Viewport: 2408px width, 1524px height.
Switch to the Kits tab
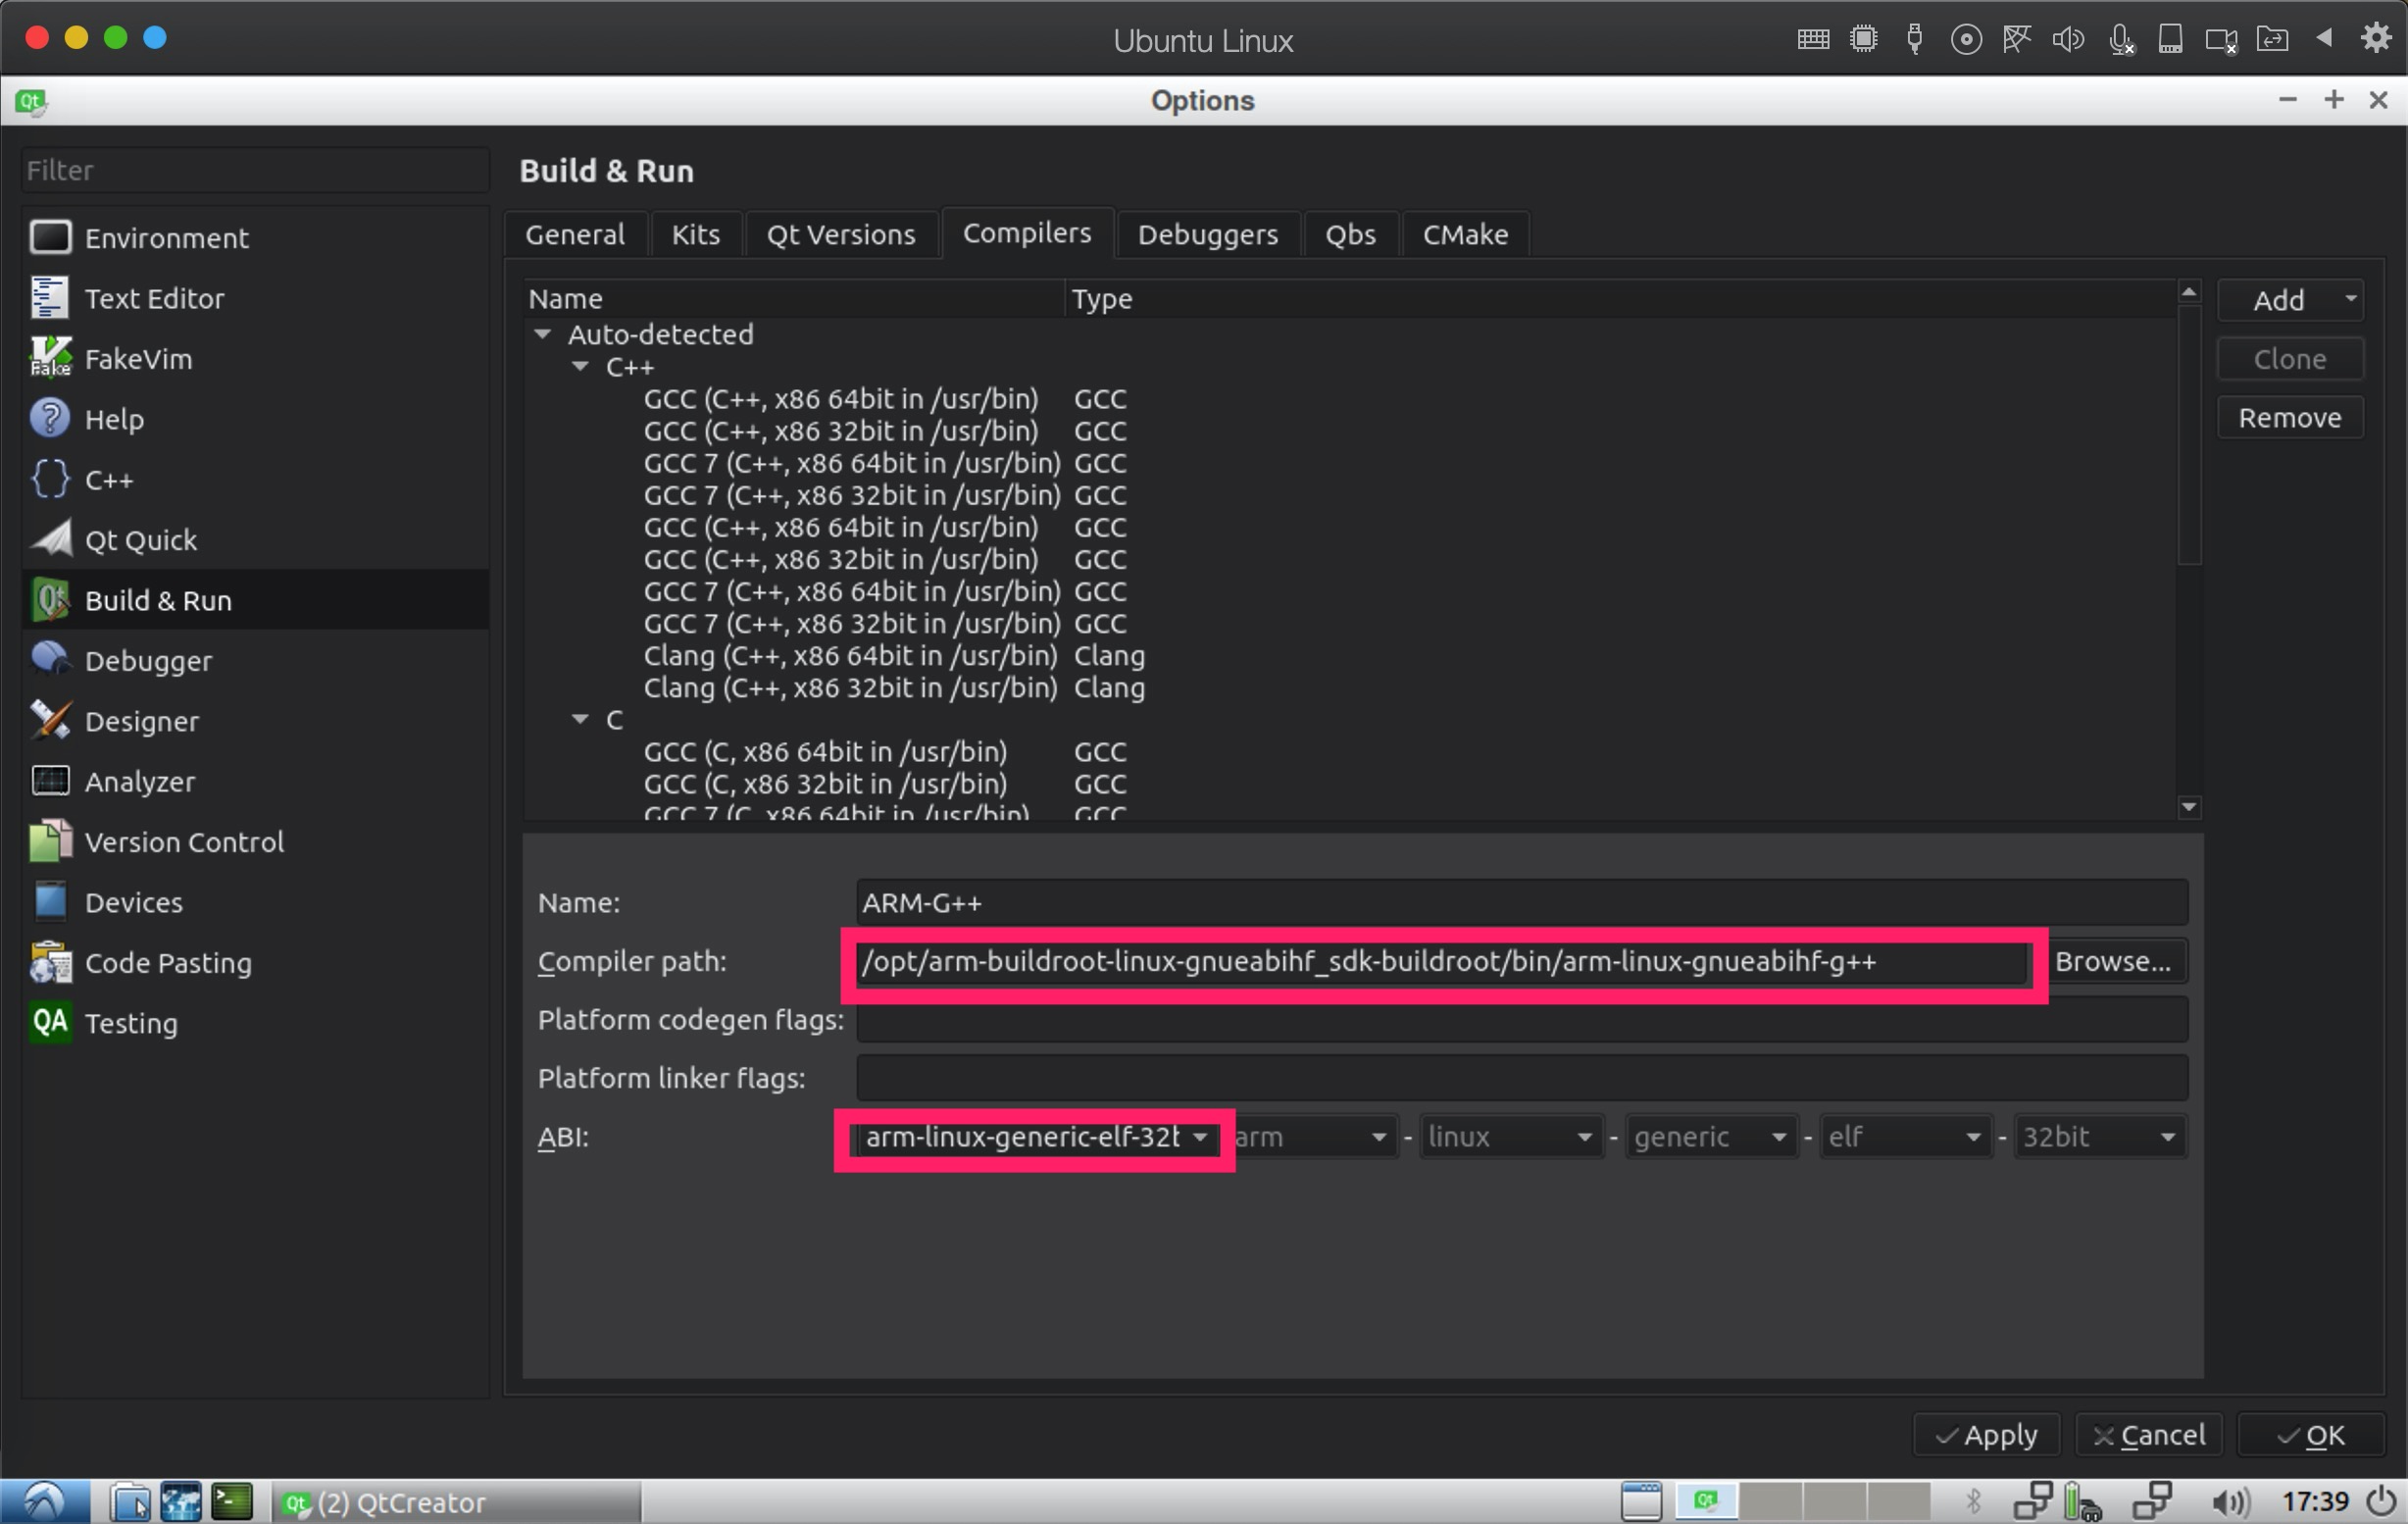coord(696,234)
